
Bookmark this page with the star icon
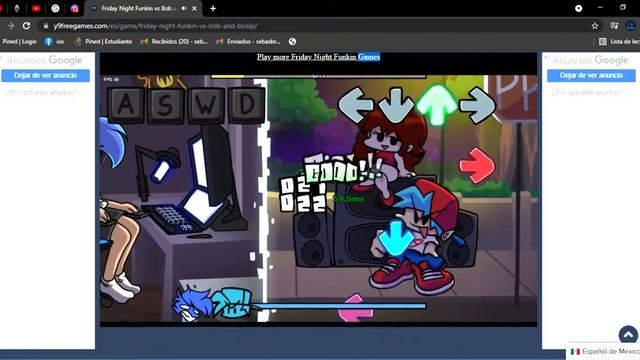pos(595,26)
